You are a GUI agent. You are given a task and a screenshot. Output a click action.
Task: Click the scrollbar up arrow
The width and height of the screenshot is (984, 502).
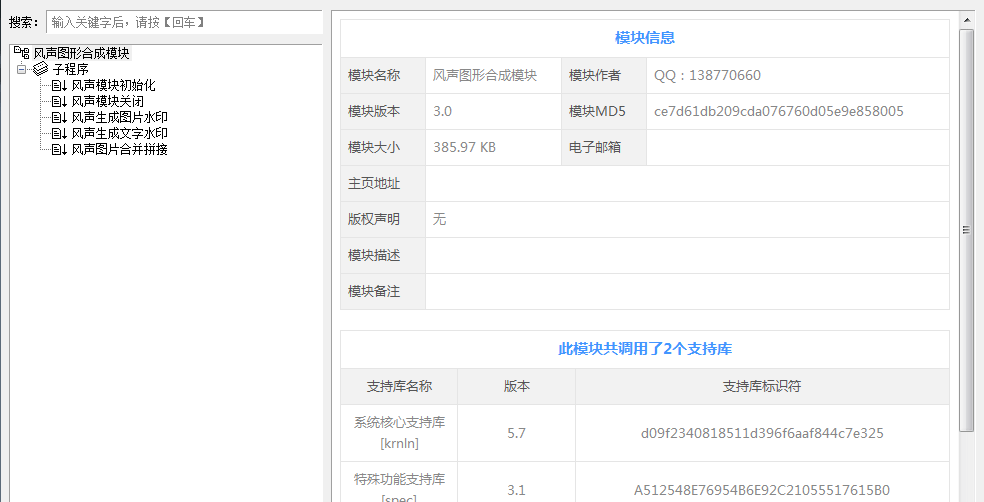click(966, 18)
